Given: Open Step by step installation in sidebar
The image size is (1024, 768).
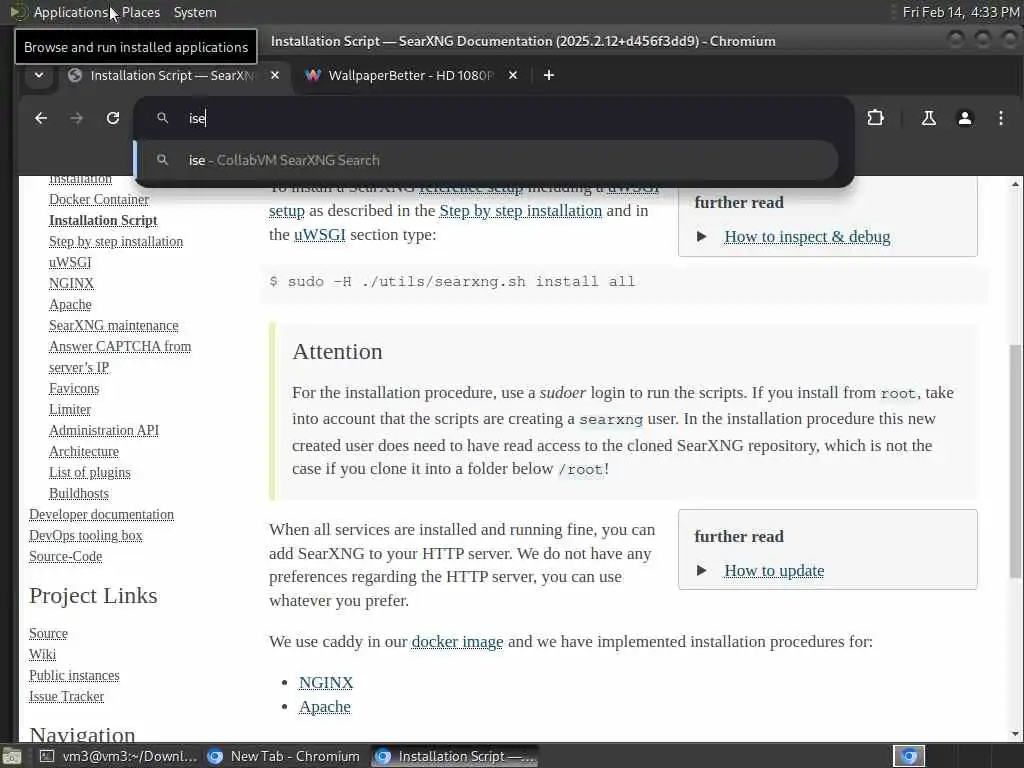Looking at the screenshot, I should tap(116, 241).
